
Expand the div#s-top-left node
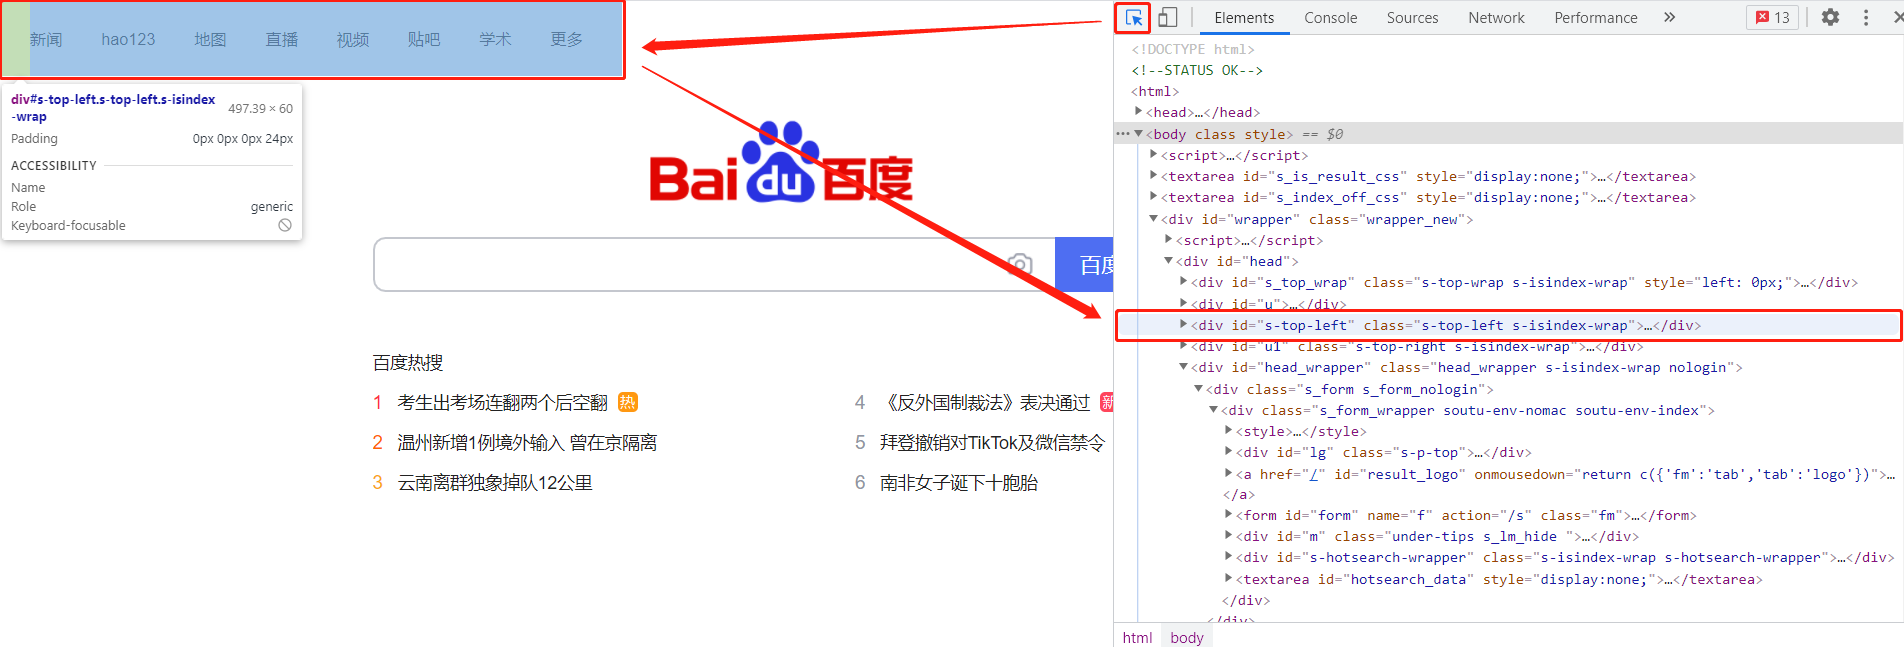1183,324
